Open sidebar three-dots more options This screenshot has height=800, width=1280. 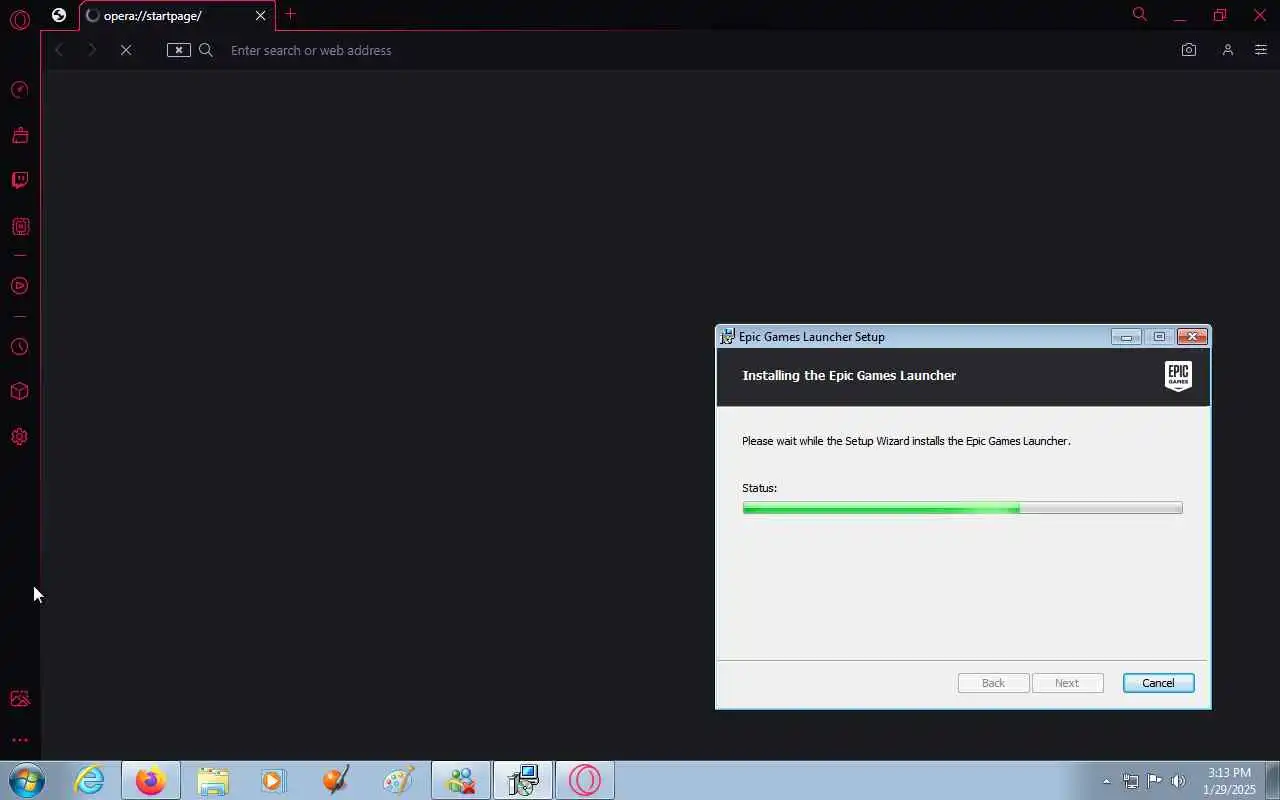click(x=19, y=741)
